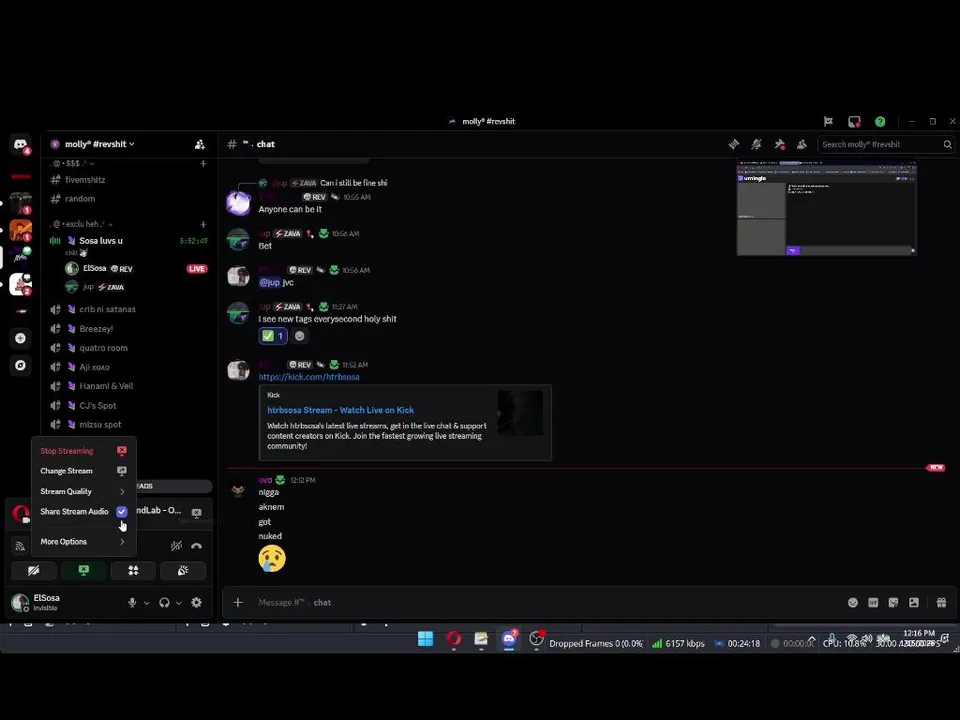This screenshot has height=720, width=960.
Task: Open the molly #revshit server dropdown
Action: tap(99, 144)
